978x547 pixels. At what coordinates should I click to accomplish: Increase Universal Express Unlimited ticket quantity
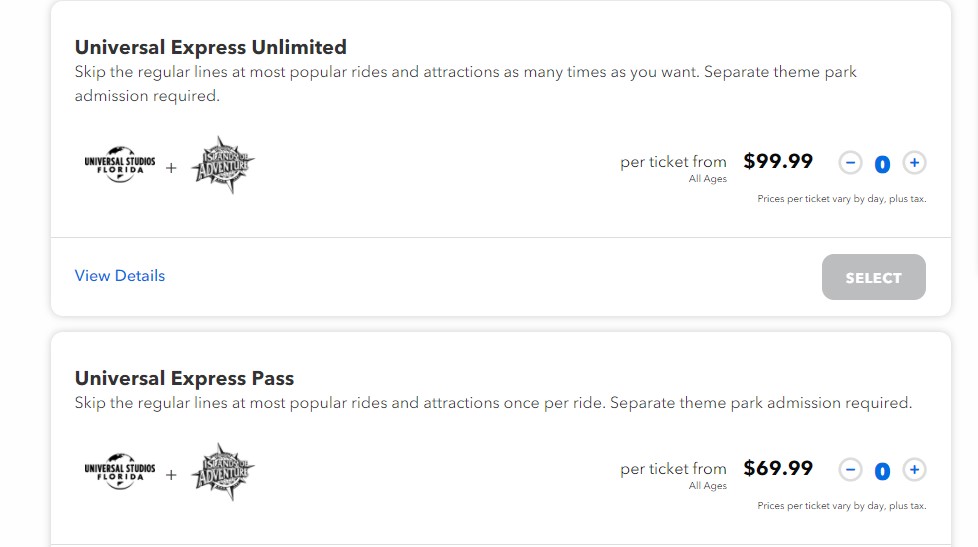(x=914, y=163)
